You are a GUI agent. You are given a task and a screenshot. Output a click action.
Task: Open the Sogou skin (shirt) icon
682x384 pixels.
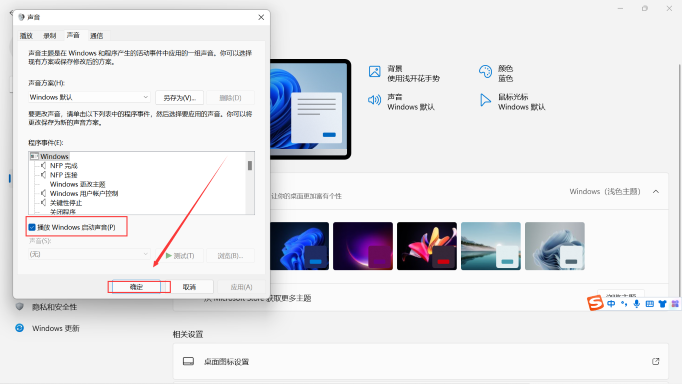click(662, 304)
